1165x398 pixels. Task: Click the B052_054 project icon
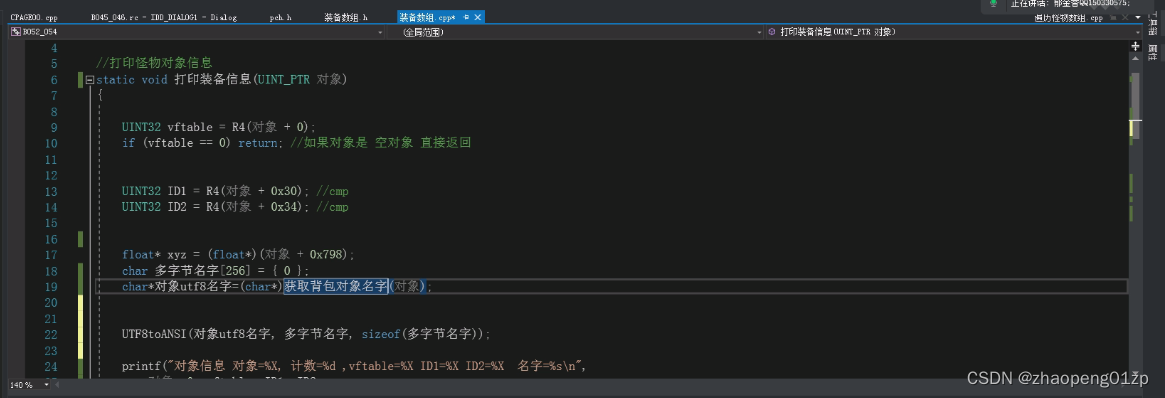coord(16,32)
